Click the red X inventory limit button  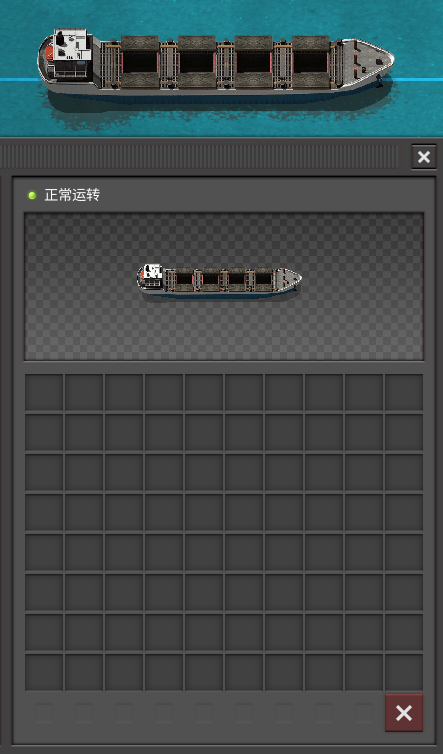[404, 713]
